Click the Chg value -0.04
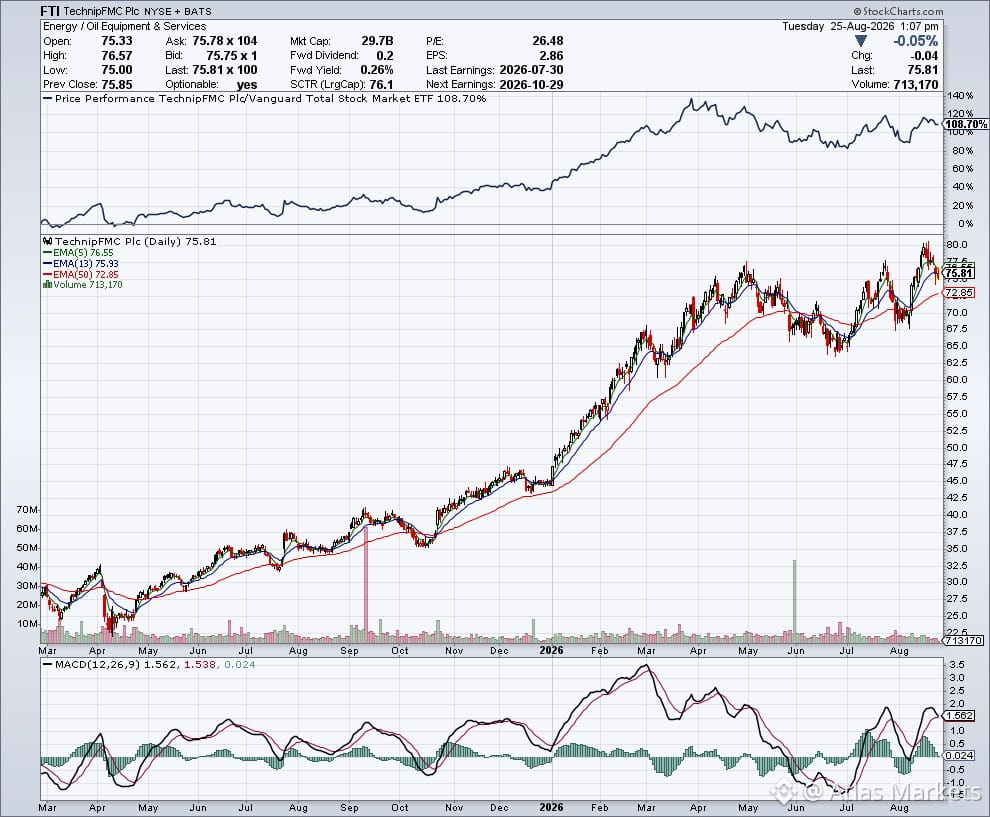The height and width of the screenshot is (817, 990). point(924,56)
